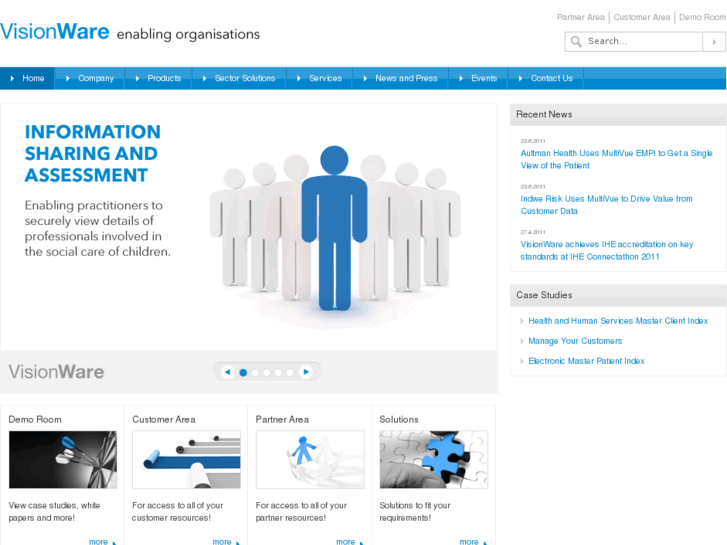Image resolution: width=727 pixels, height=545 pixels.
Task: Open the Contact Us menu
Action: (x=546, y=78)
